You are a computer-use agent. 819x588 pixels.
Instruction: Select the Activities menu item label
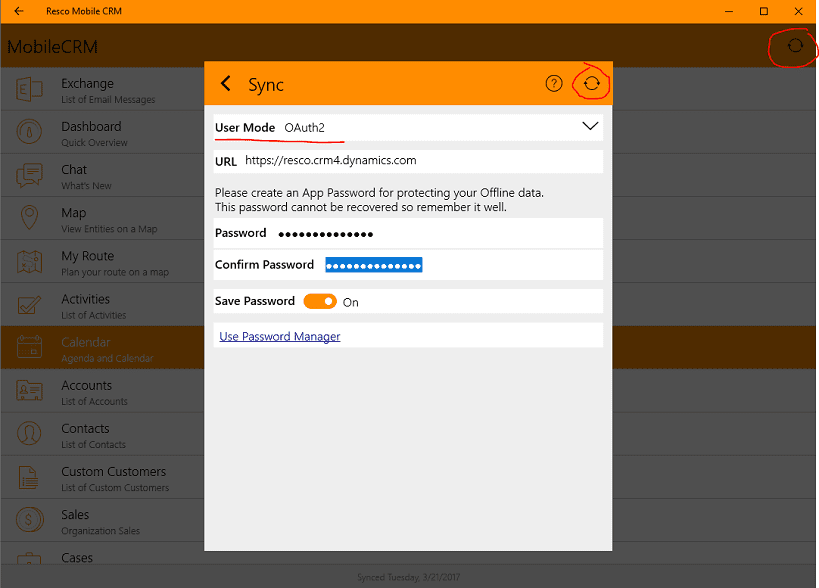tap(86, 299)
